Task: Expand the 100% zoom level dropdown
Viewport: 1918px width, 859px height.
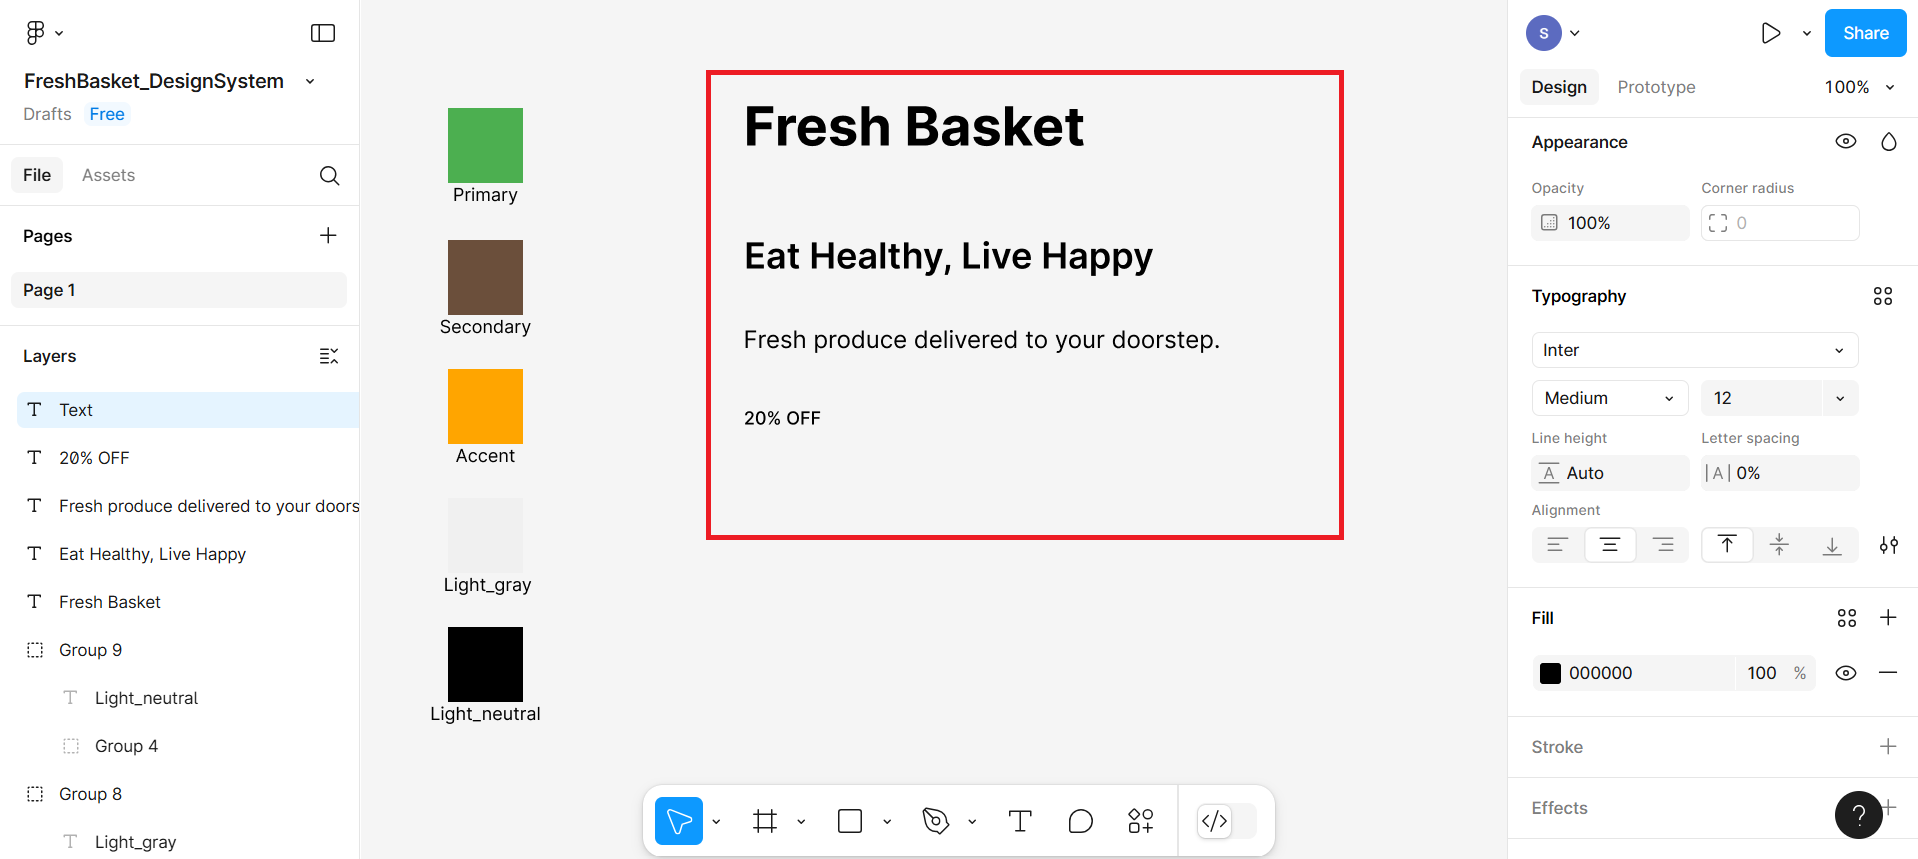Action: 1859,87
